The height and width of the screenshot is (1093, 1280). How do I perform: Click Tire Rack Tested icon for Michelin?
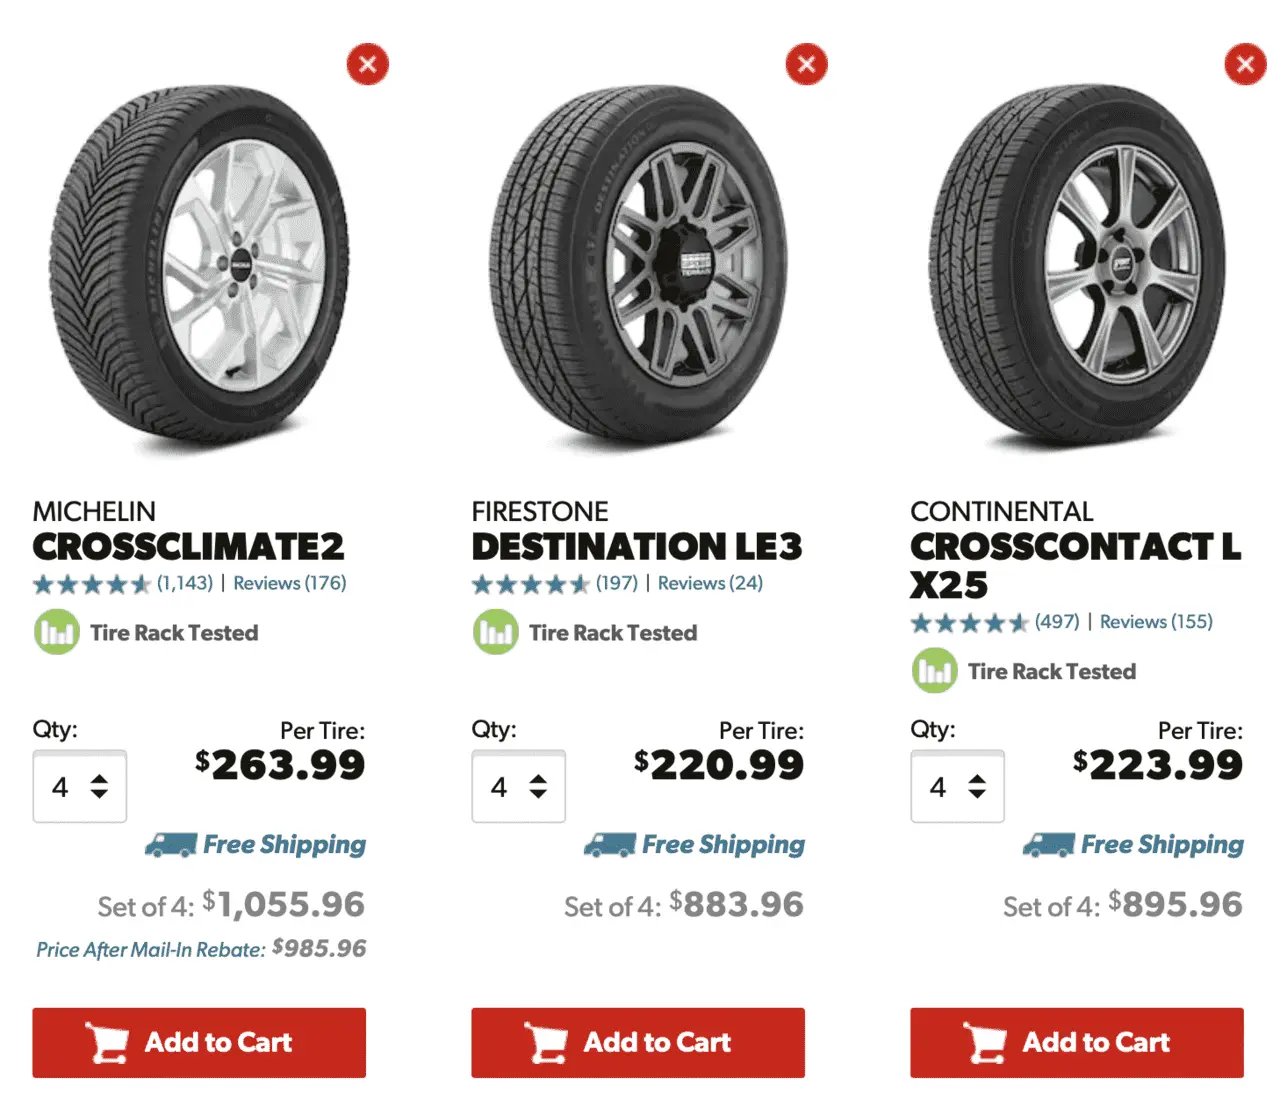pos(56,633)
